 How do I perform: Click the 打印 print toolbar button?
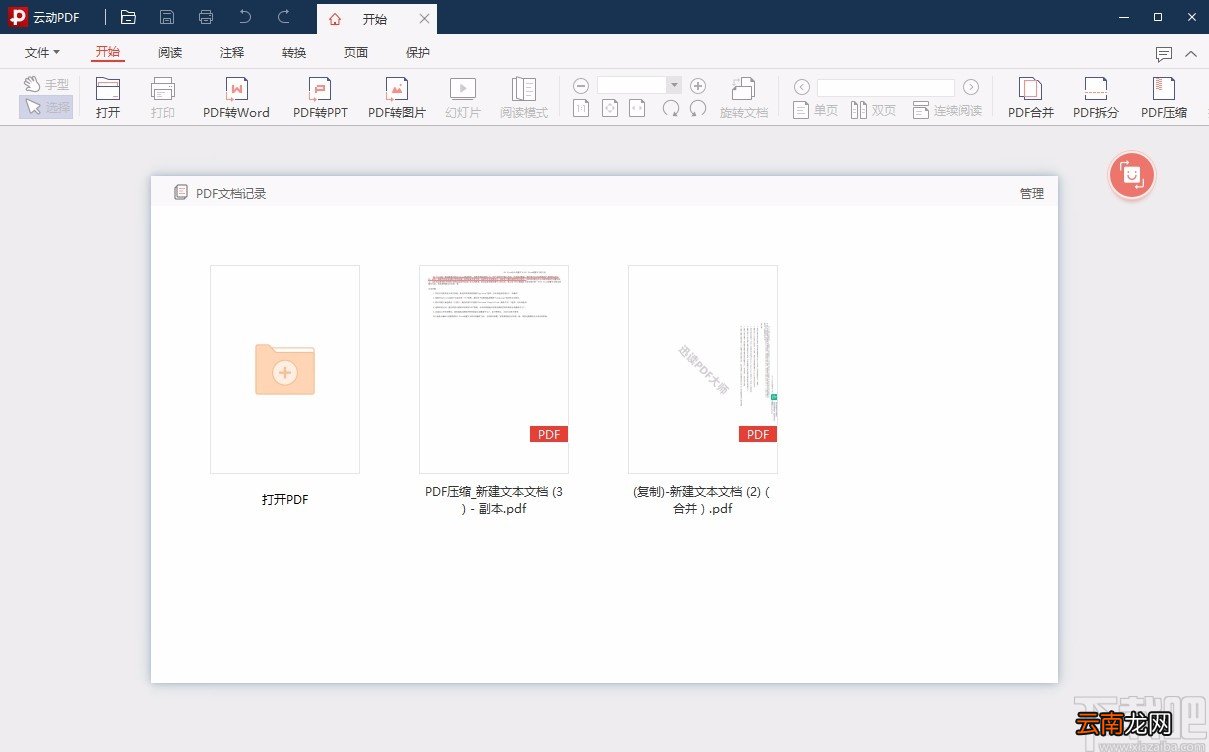(x=163, y=98)
